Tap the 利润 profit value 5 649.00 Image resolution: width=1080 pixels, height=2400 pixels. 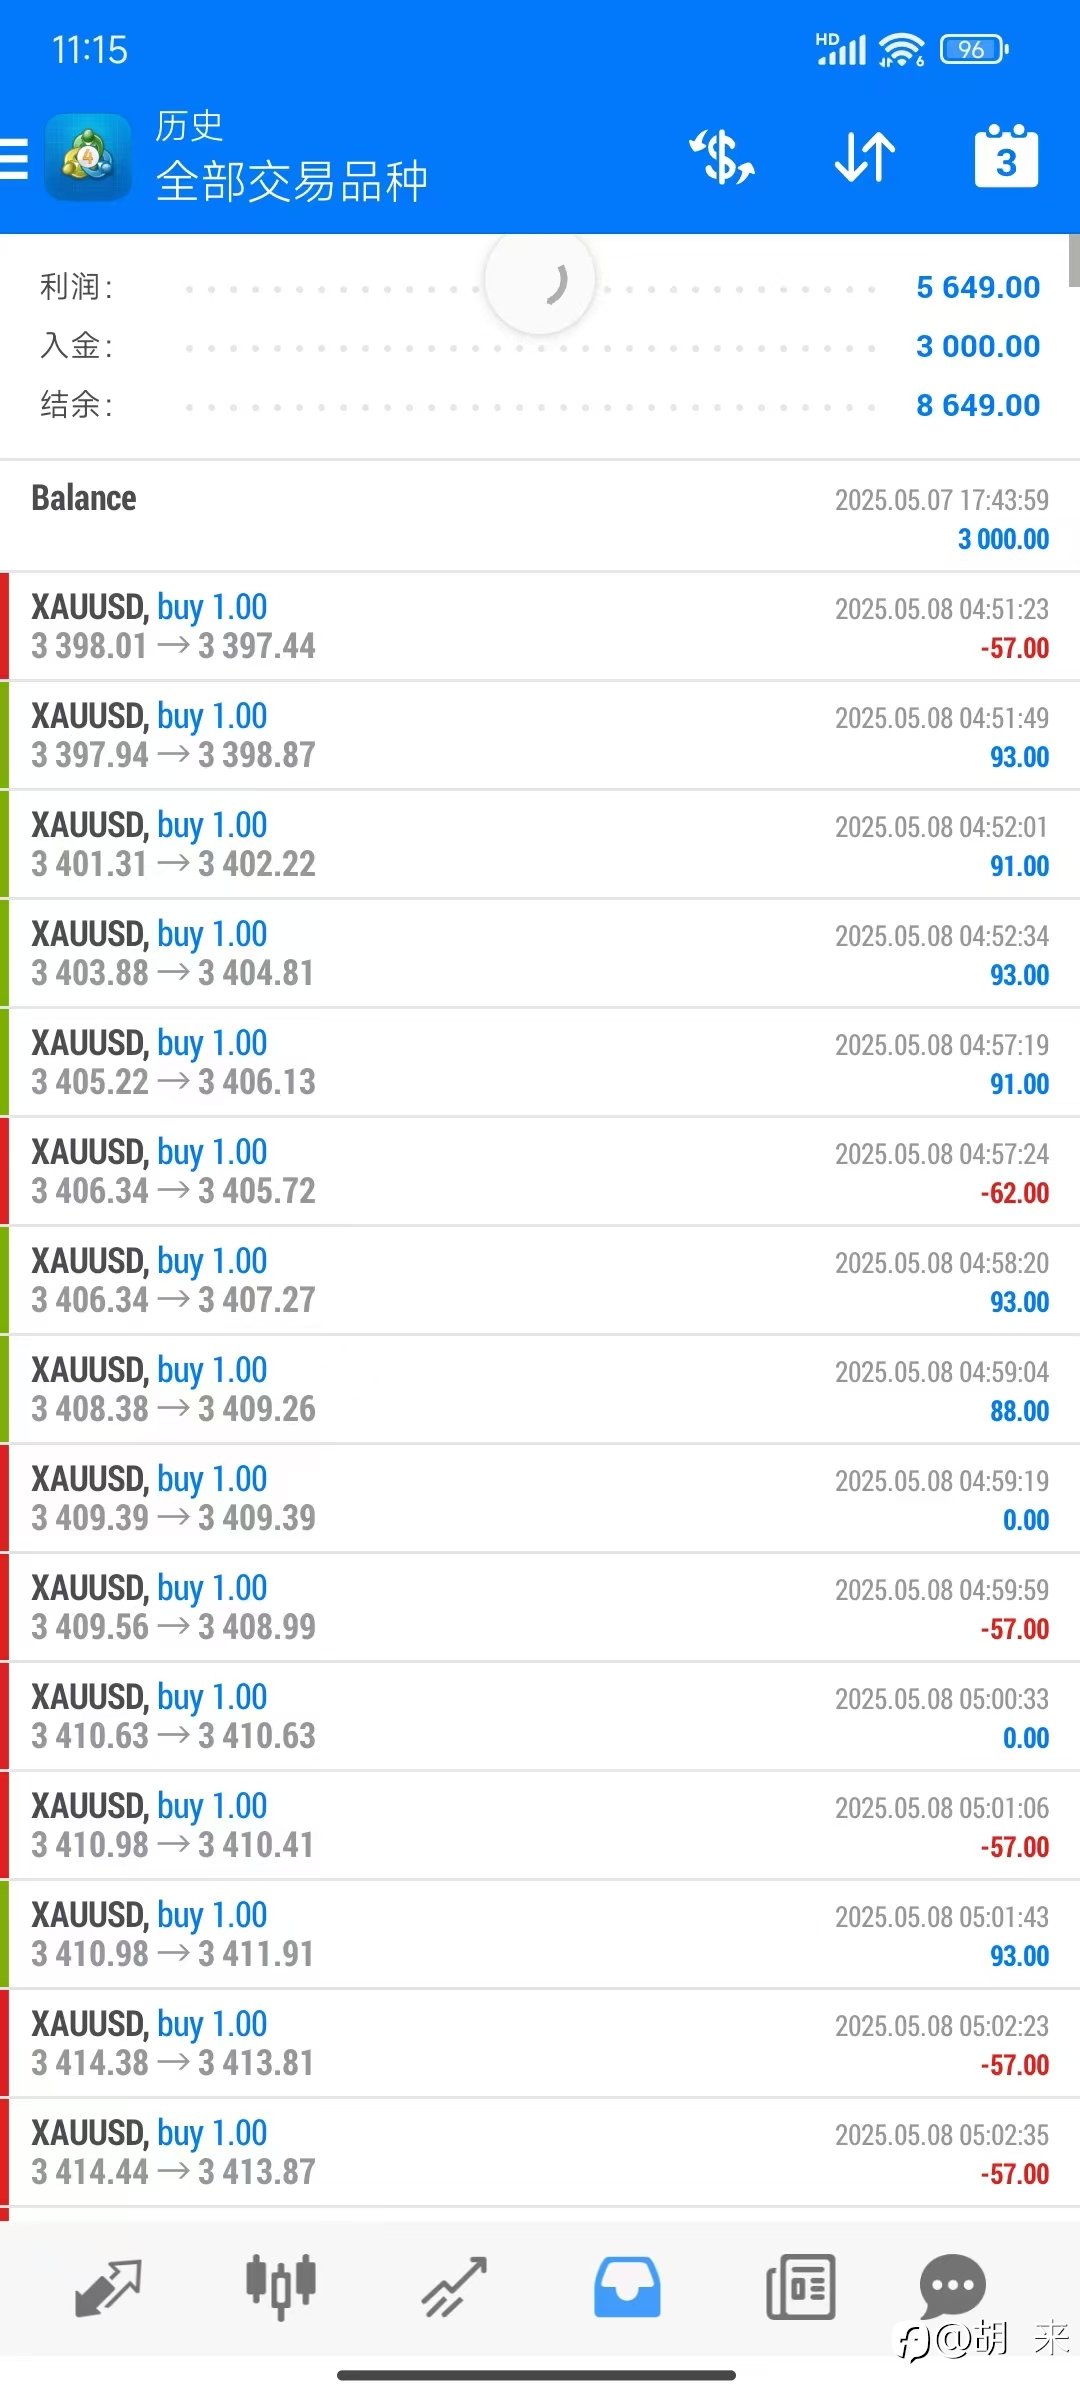point(978,287)
